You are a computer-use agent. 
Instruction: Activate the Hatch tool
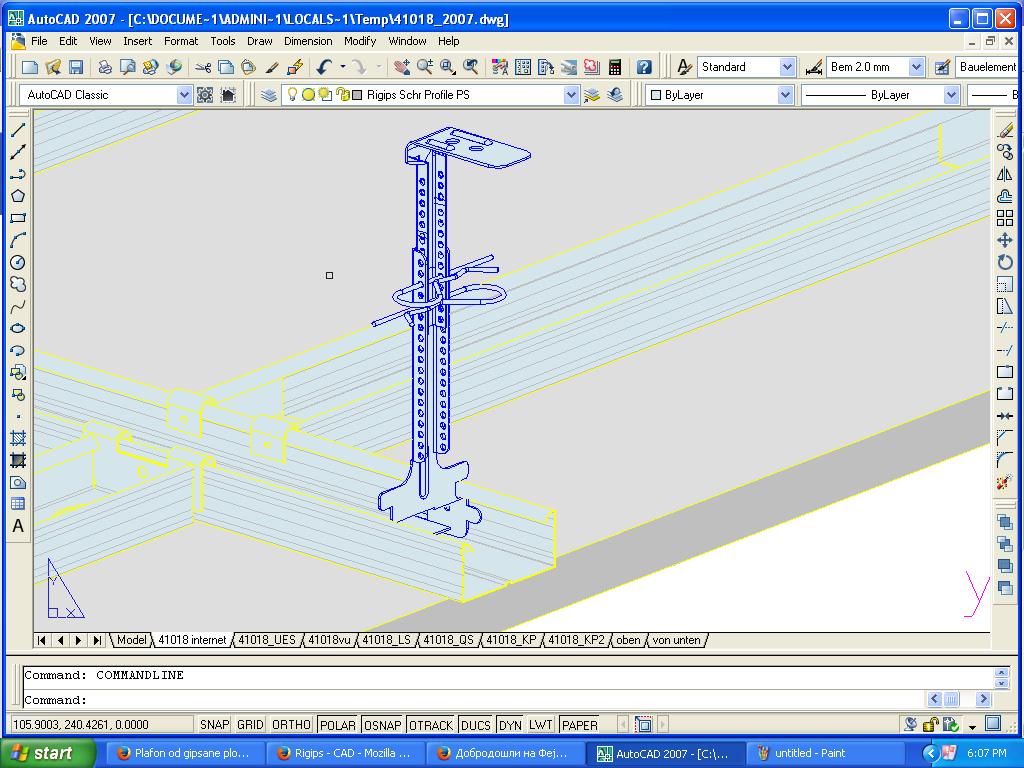point(18,438)
